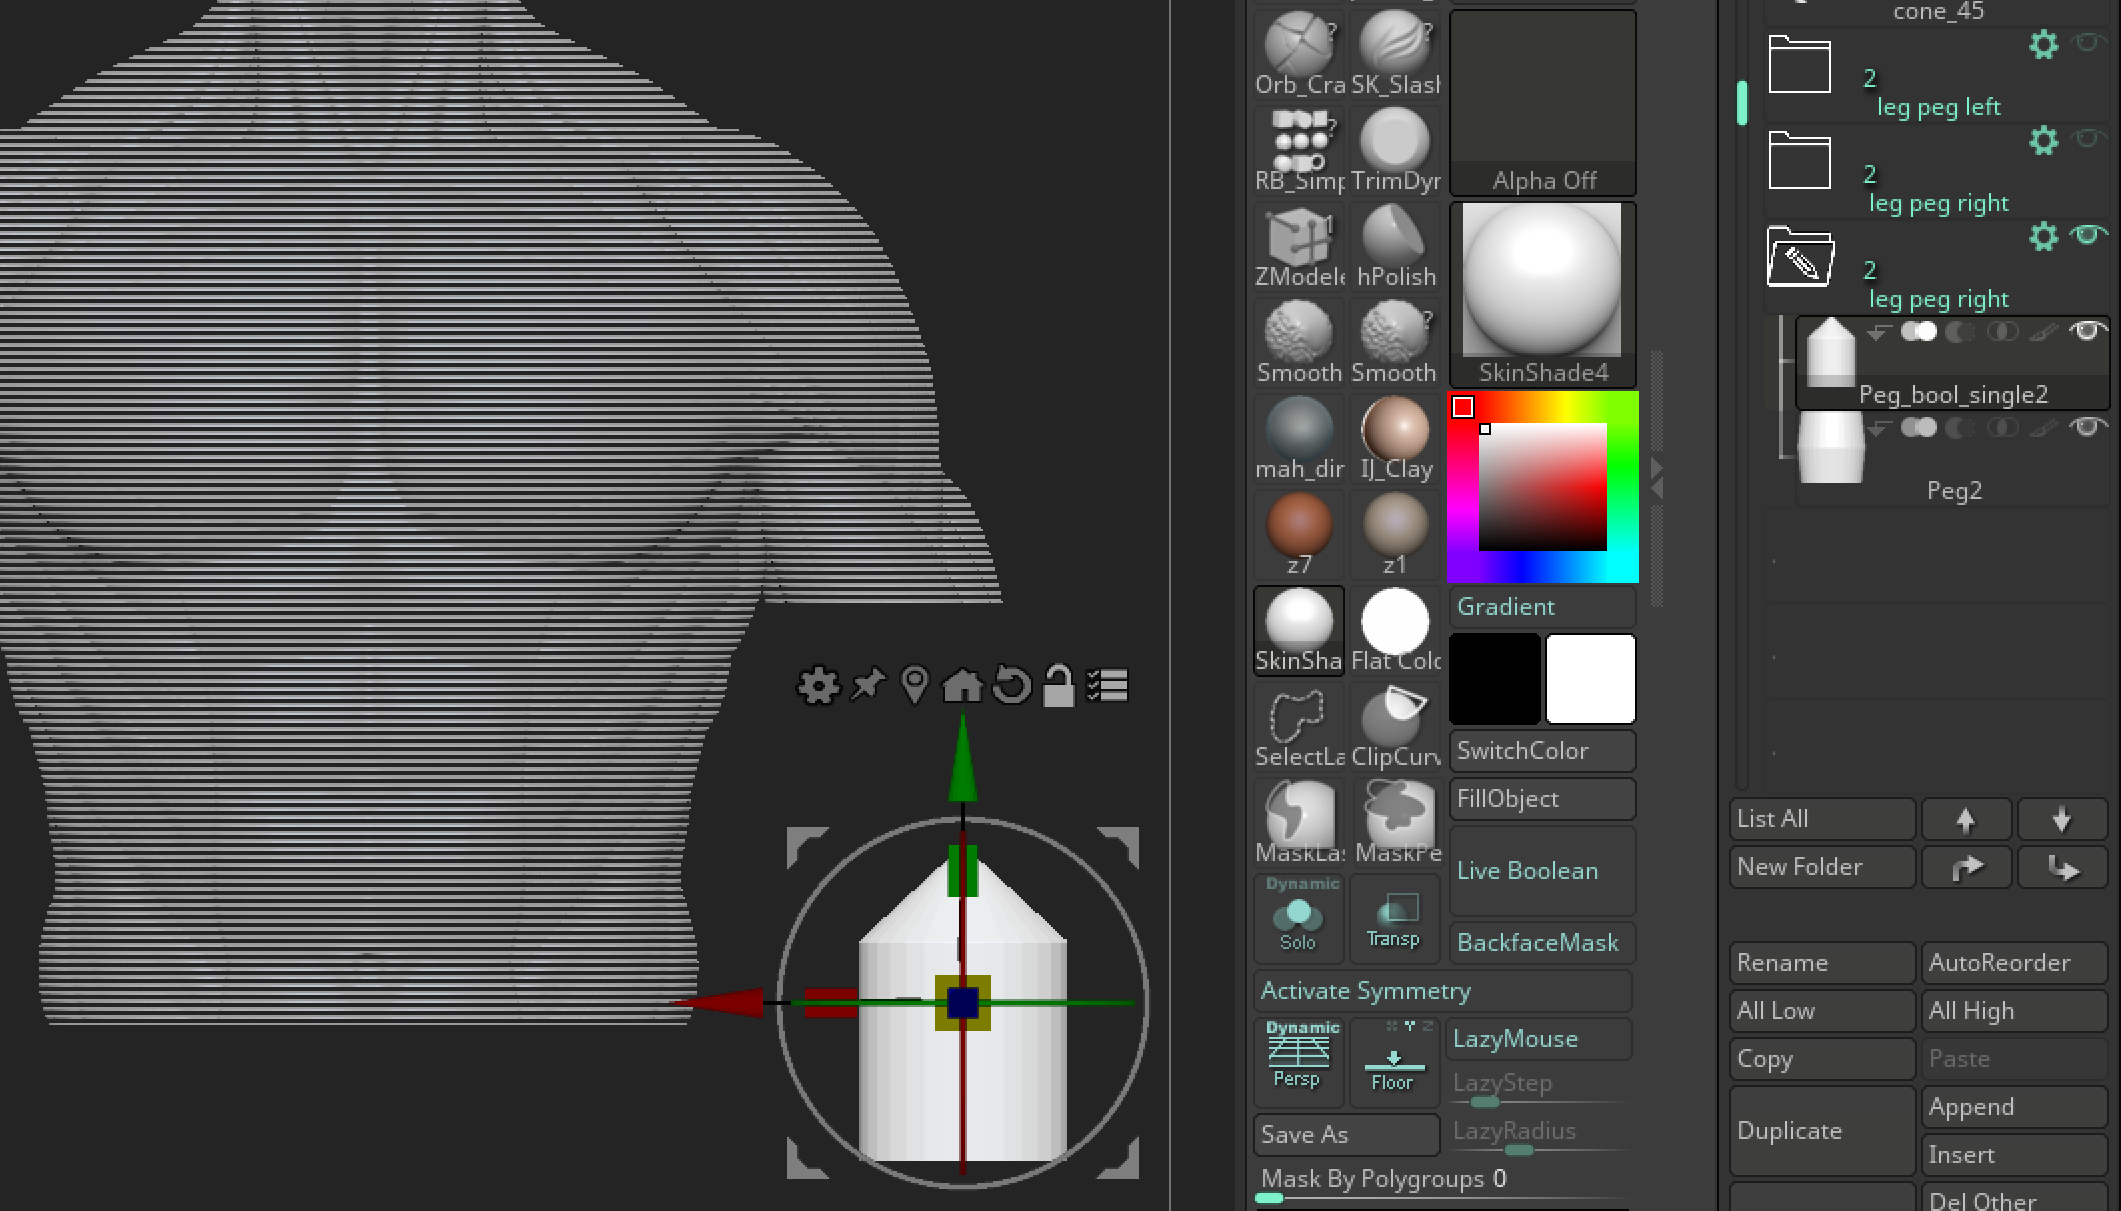Open gizmo customize gear icon
This screenshot has width=2121, height=1211.
click(817, 686)
